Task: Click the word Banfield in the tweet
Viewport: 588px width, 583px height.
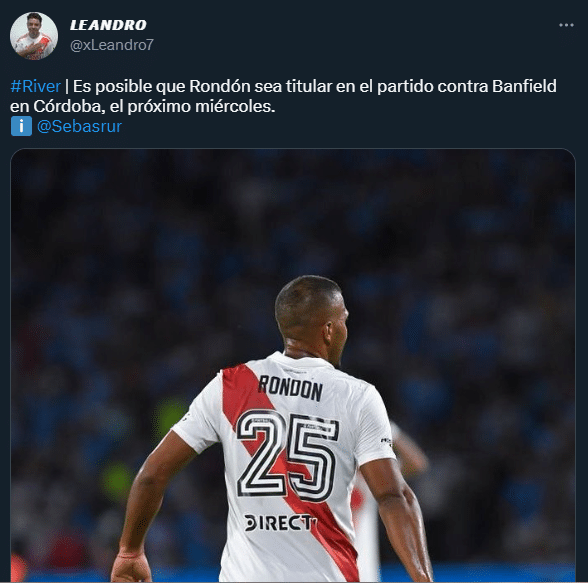Action: point(524,86)
